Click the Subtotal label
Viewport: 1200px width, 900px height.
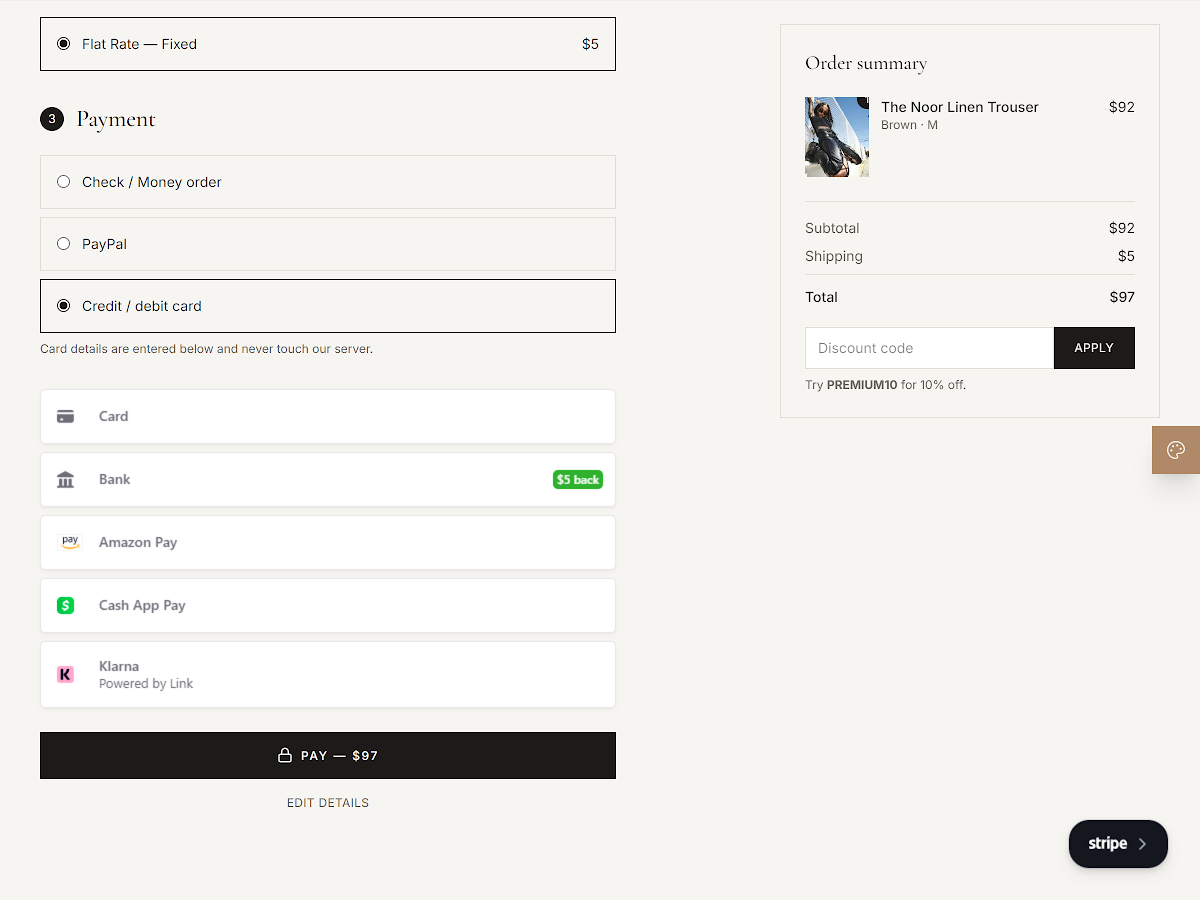click(x=832, y=228)
